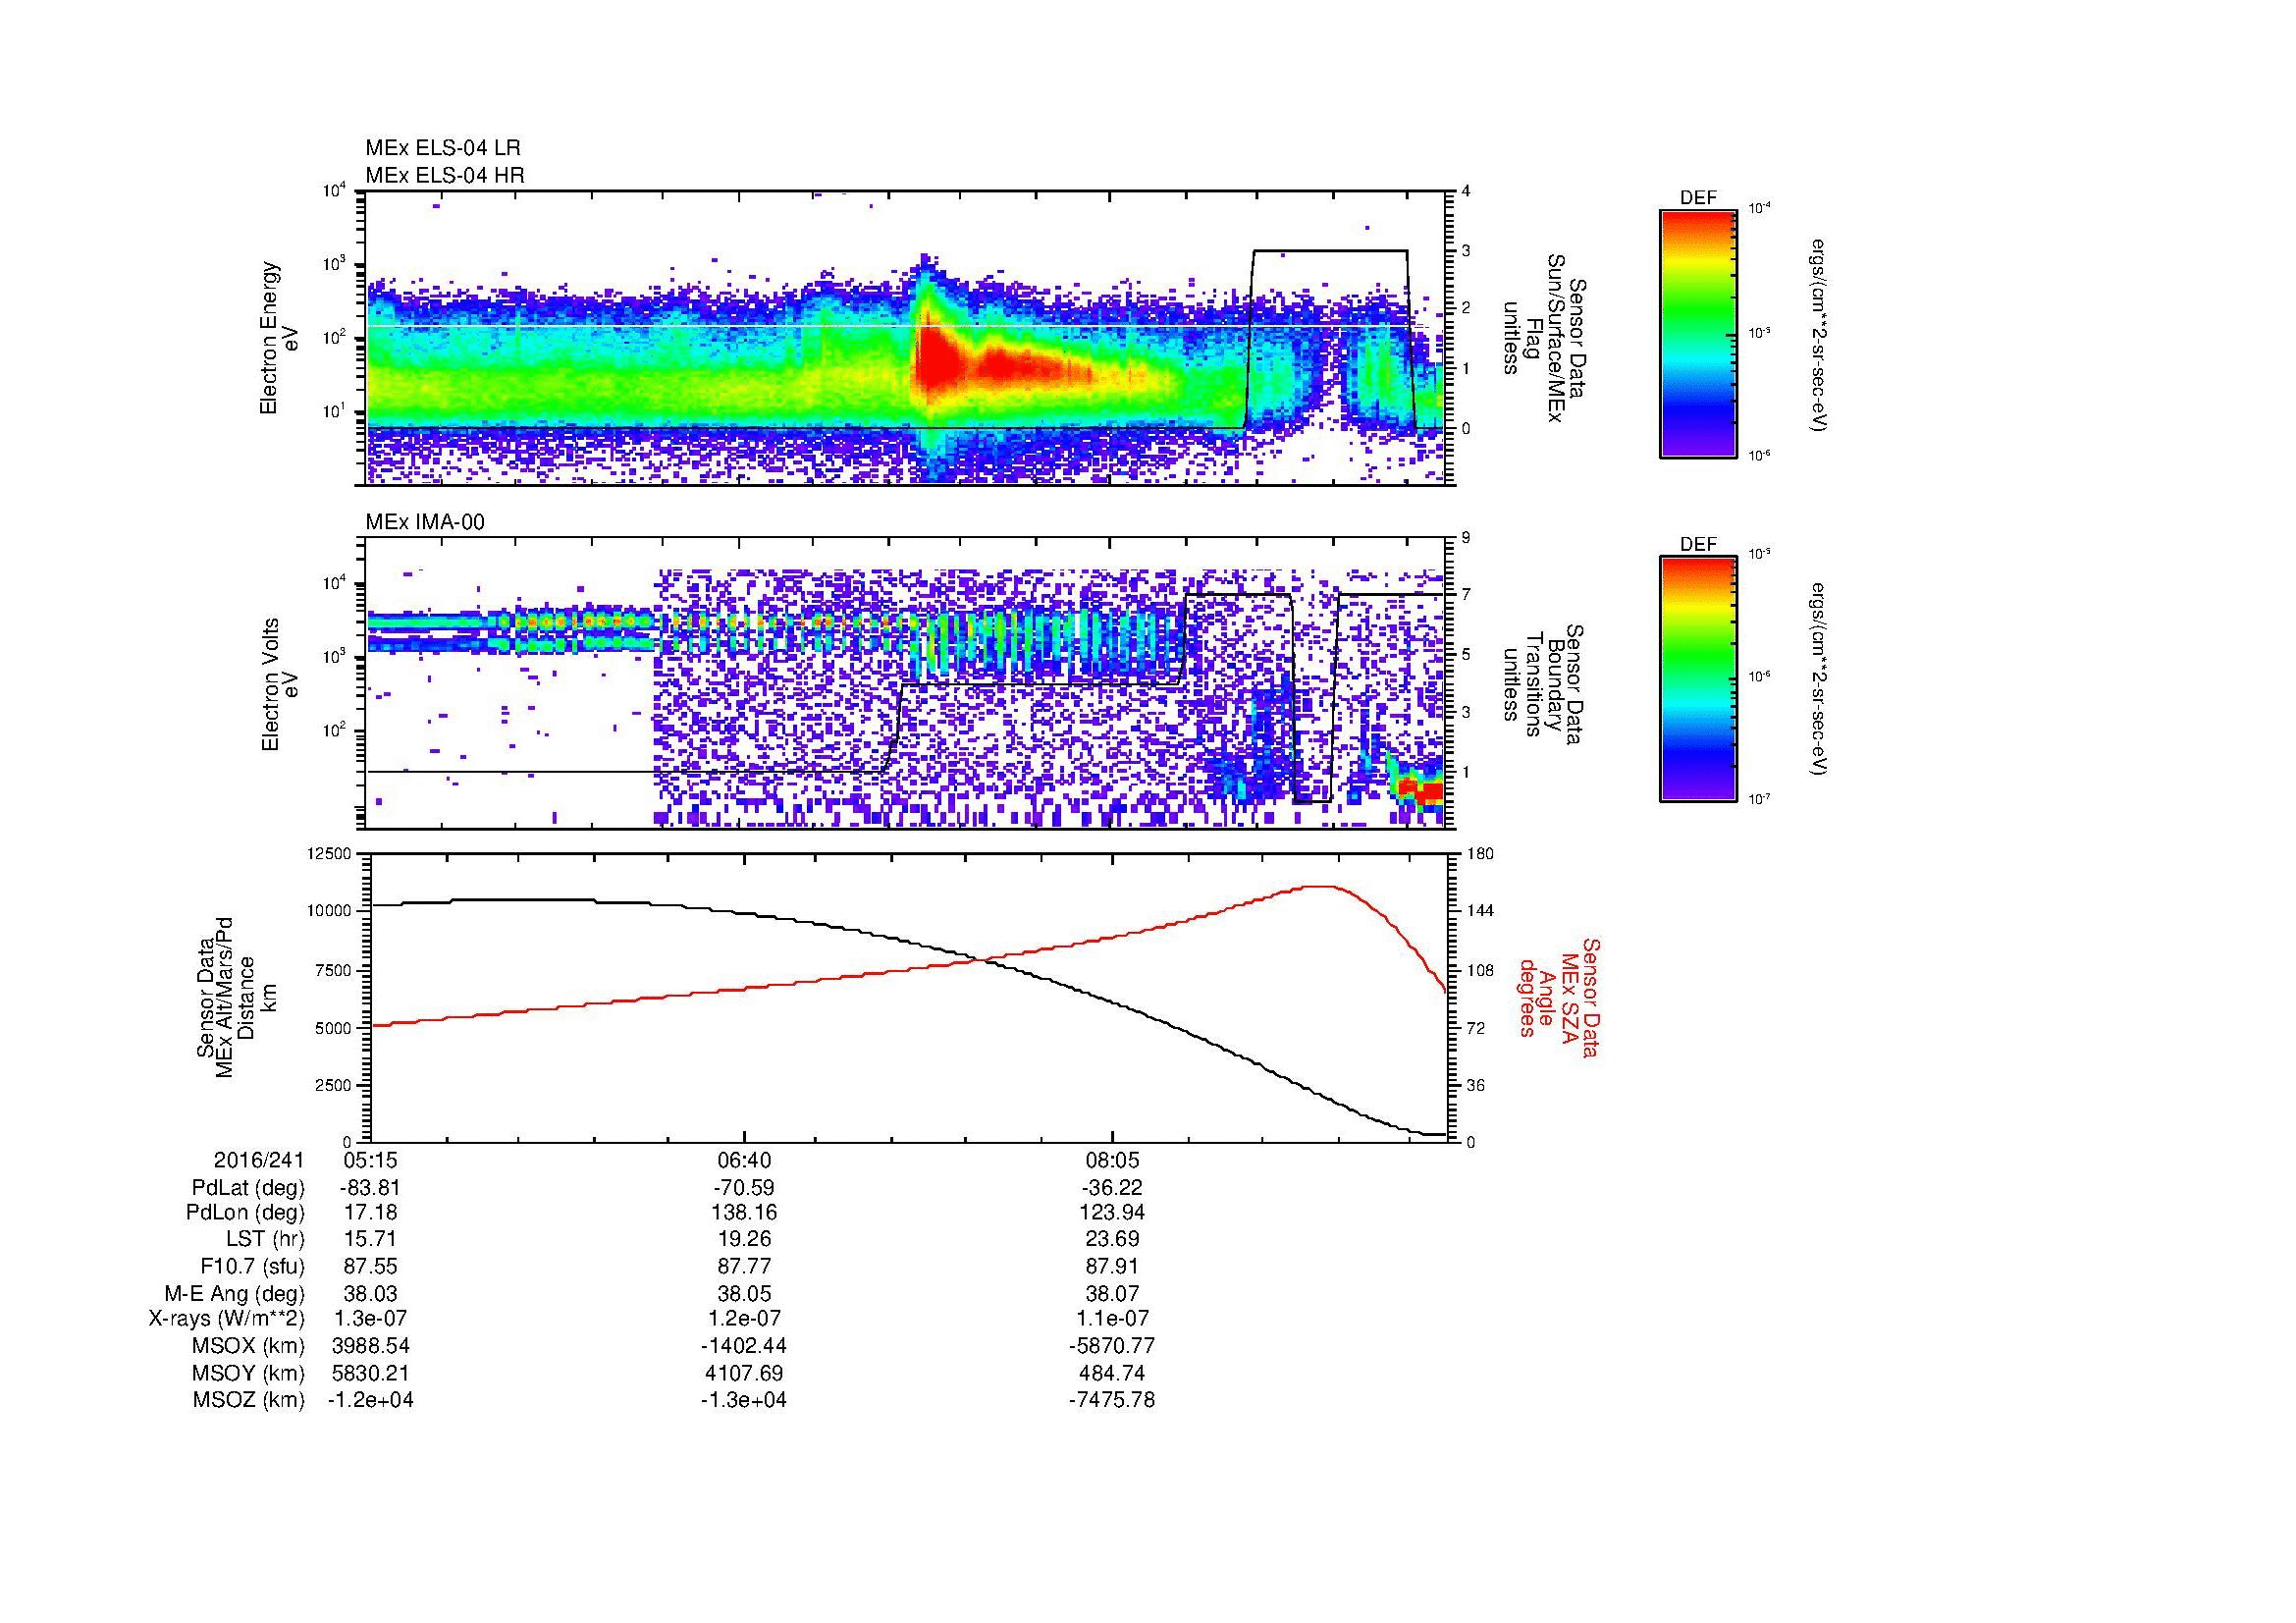This screenshot has height=1623, width=2296.
Task: Click the 'PdLat (deg)' row label
Action: click(248, 1188)
